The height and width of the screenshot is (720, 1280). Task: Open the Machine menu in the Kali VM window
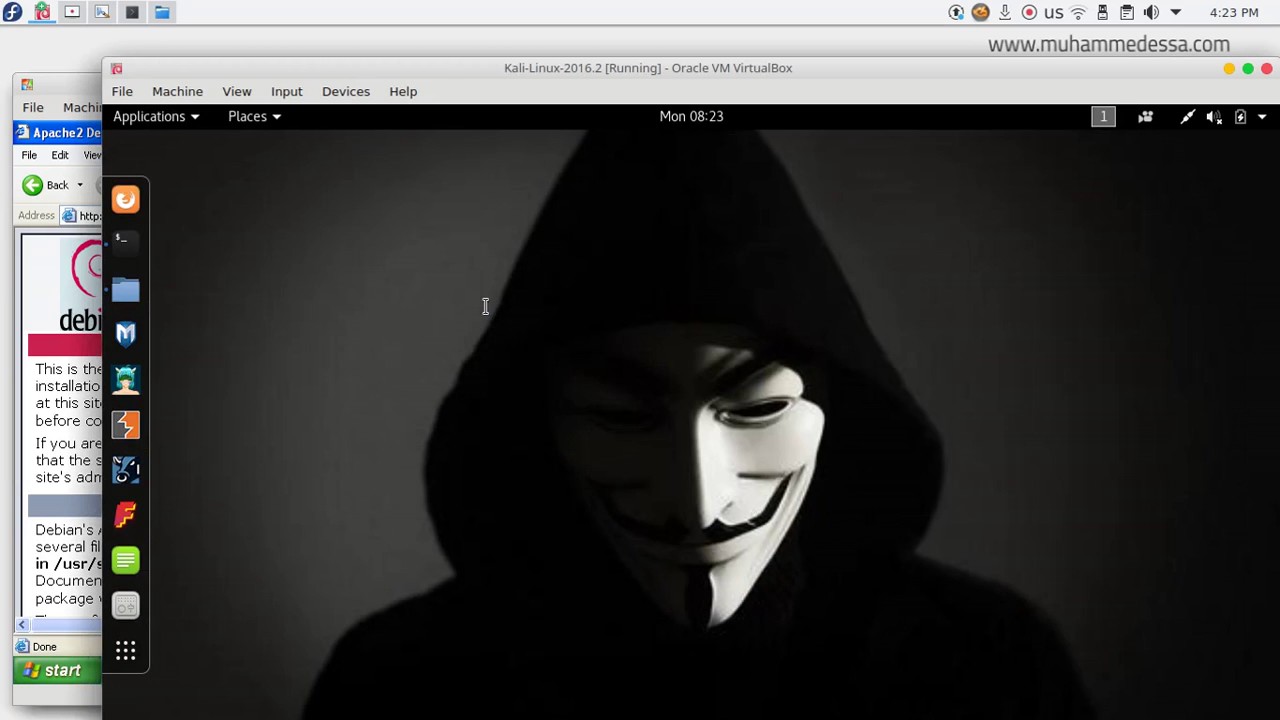click(x=177, y=91)
